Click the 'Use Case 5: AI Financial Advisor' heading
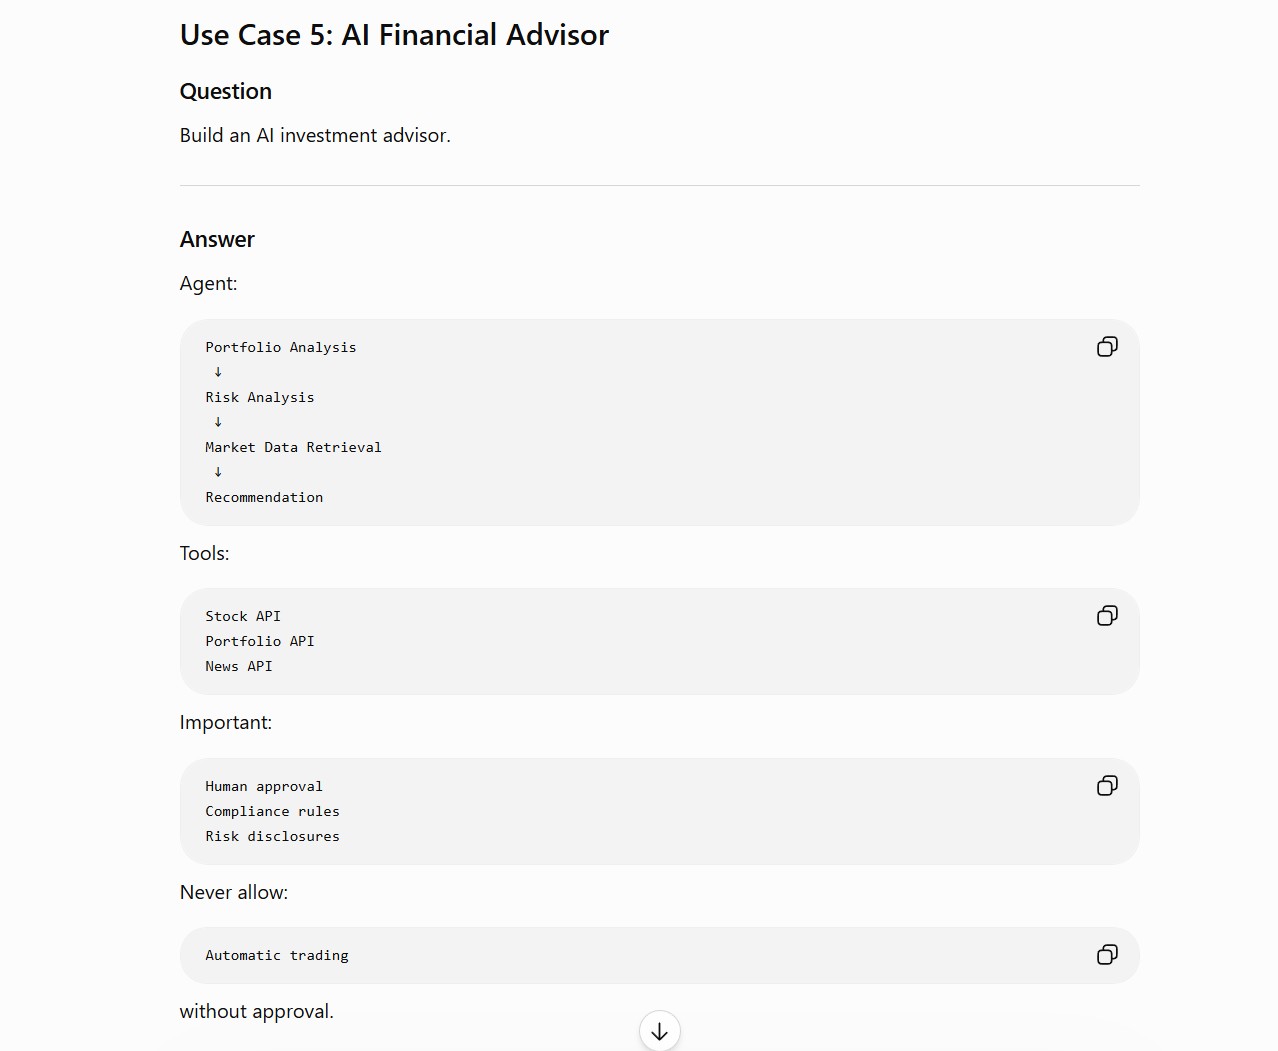The height and width of the screenshot is (1051, 1278). tap(394, 35)
